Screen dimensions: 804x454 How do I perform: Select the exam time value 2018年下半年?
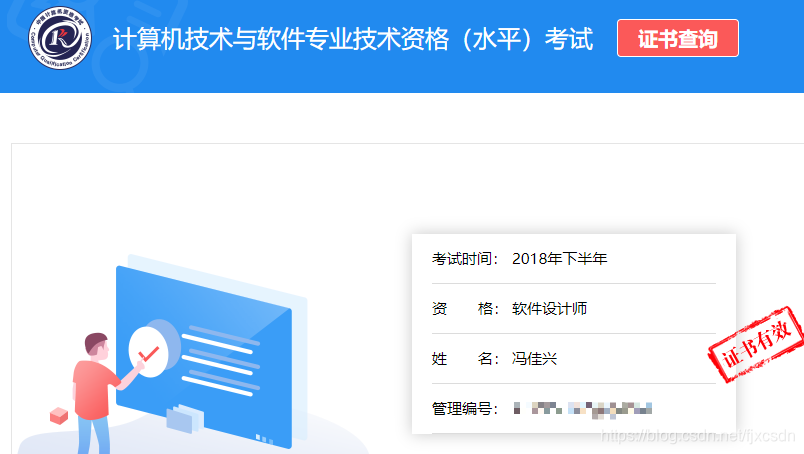pyautogui.click(x=559, y=259)
